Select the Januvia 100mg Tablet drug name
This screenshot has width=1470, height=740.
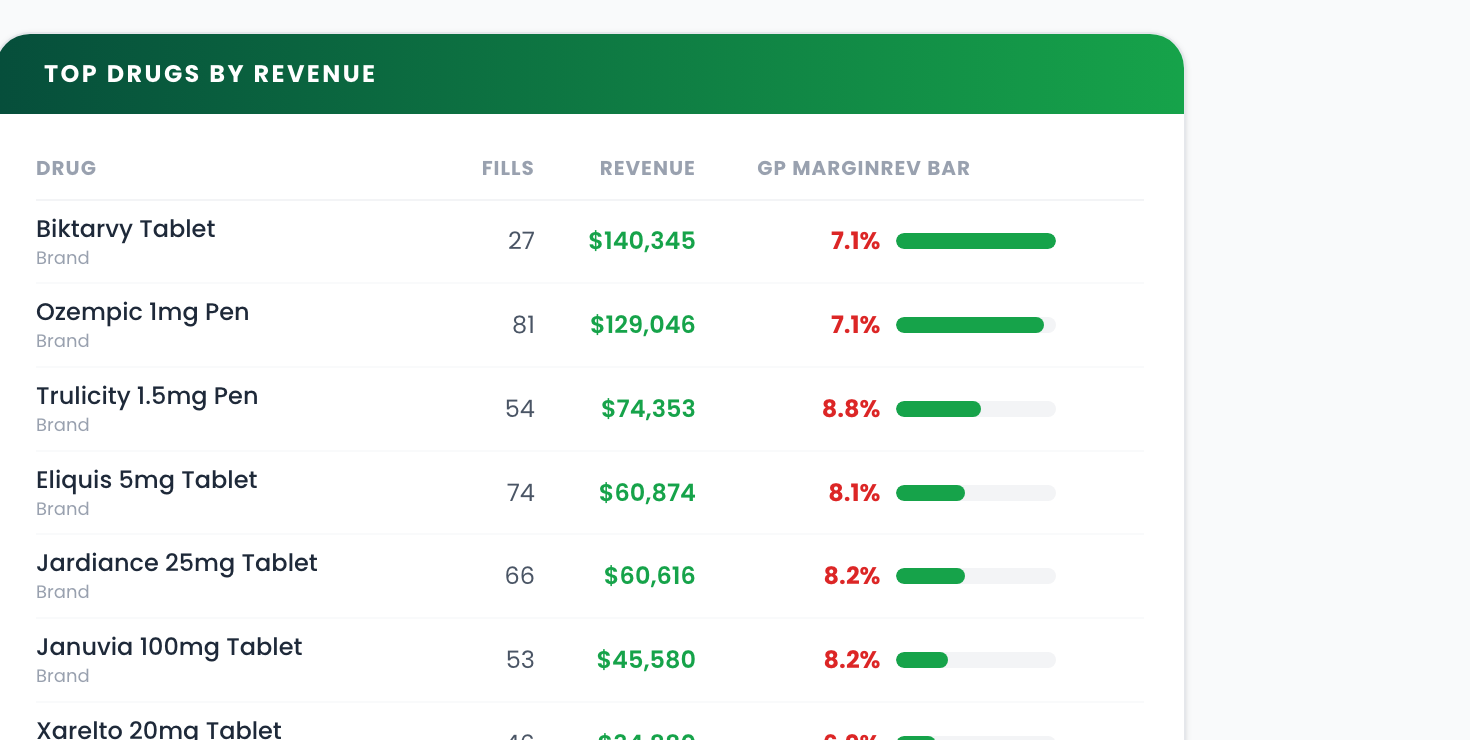169,647
